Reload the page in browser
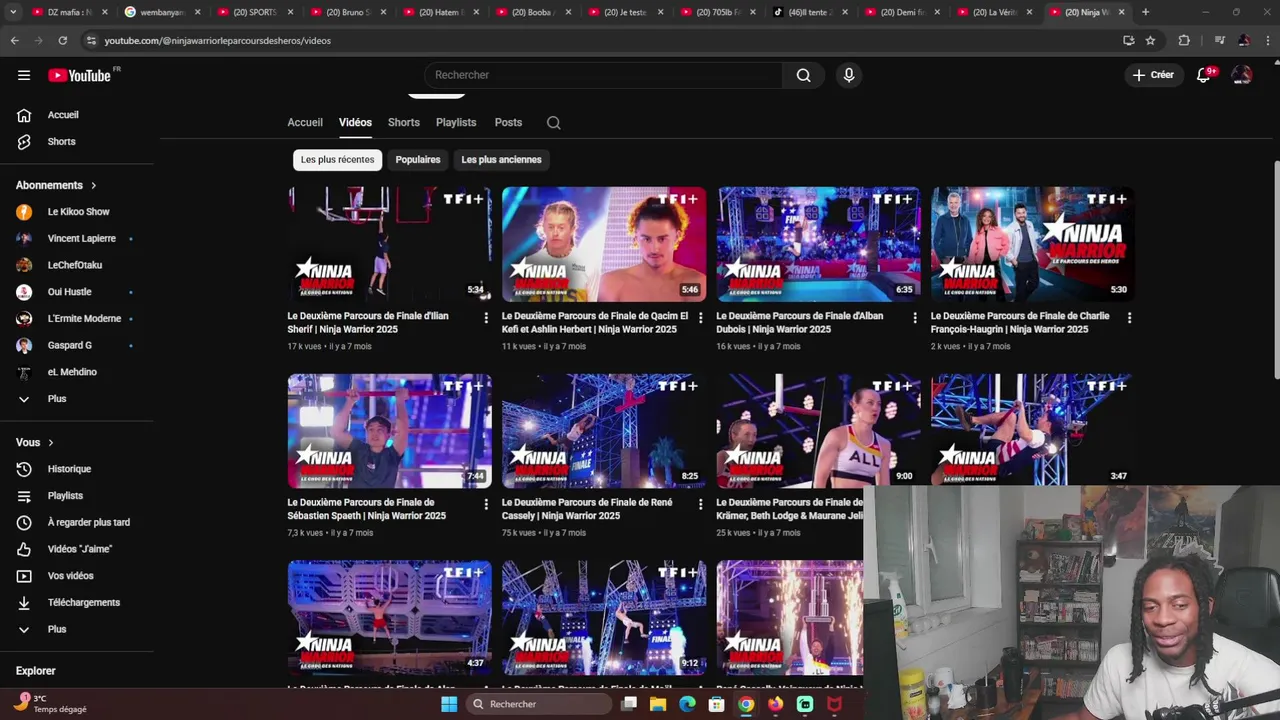The height and width of the screenshot is (720, 1280). coord(62,41)
